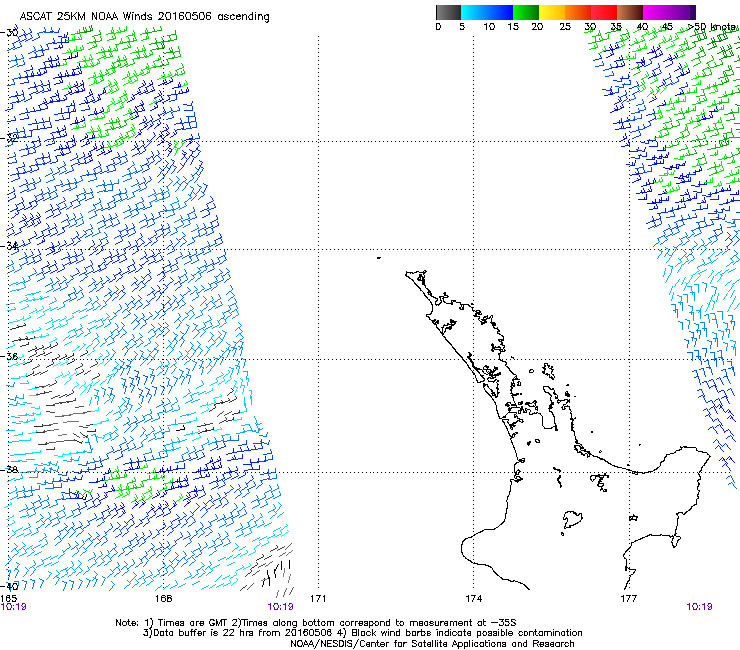Image resolution: width=740 pixels, height=650 pixels.
Task: Click the latitude label '-38'
Action: [x=9, y=470]
